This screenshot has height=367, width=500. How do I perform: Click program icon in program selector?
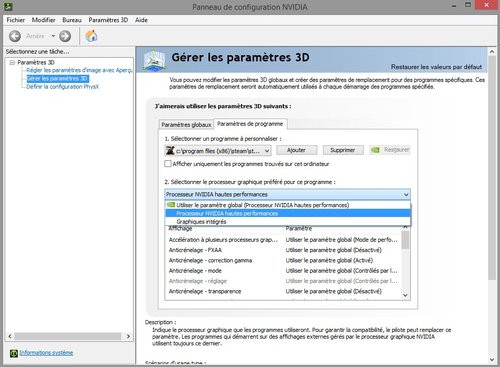pyautogui.click(x=170, y=151)
